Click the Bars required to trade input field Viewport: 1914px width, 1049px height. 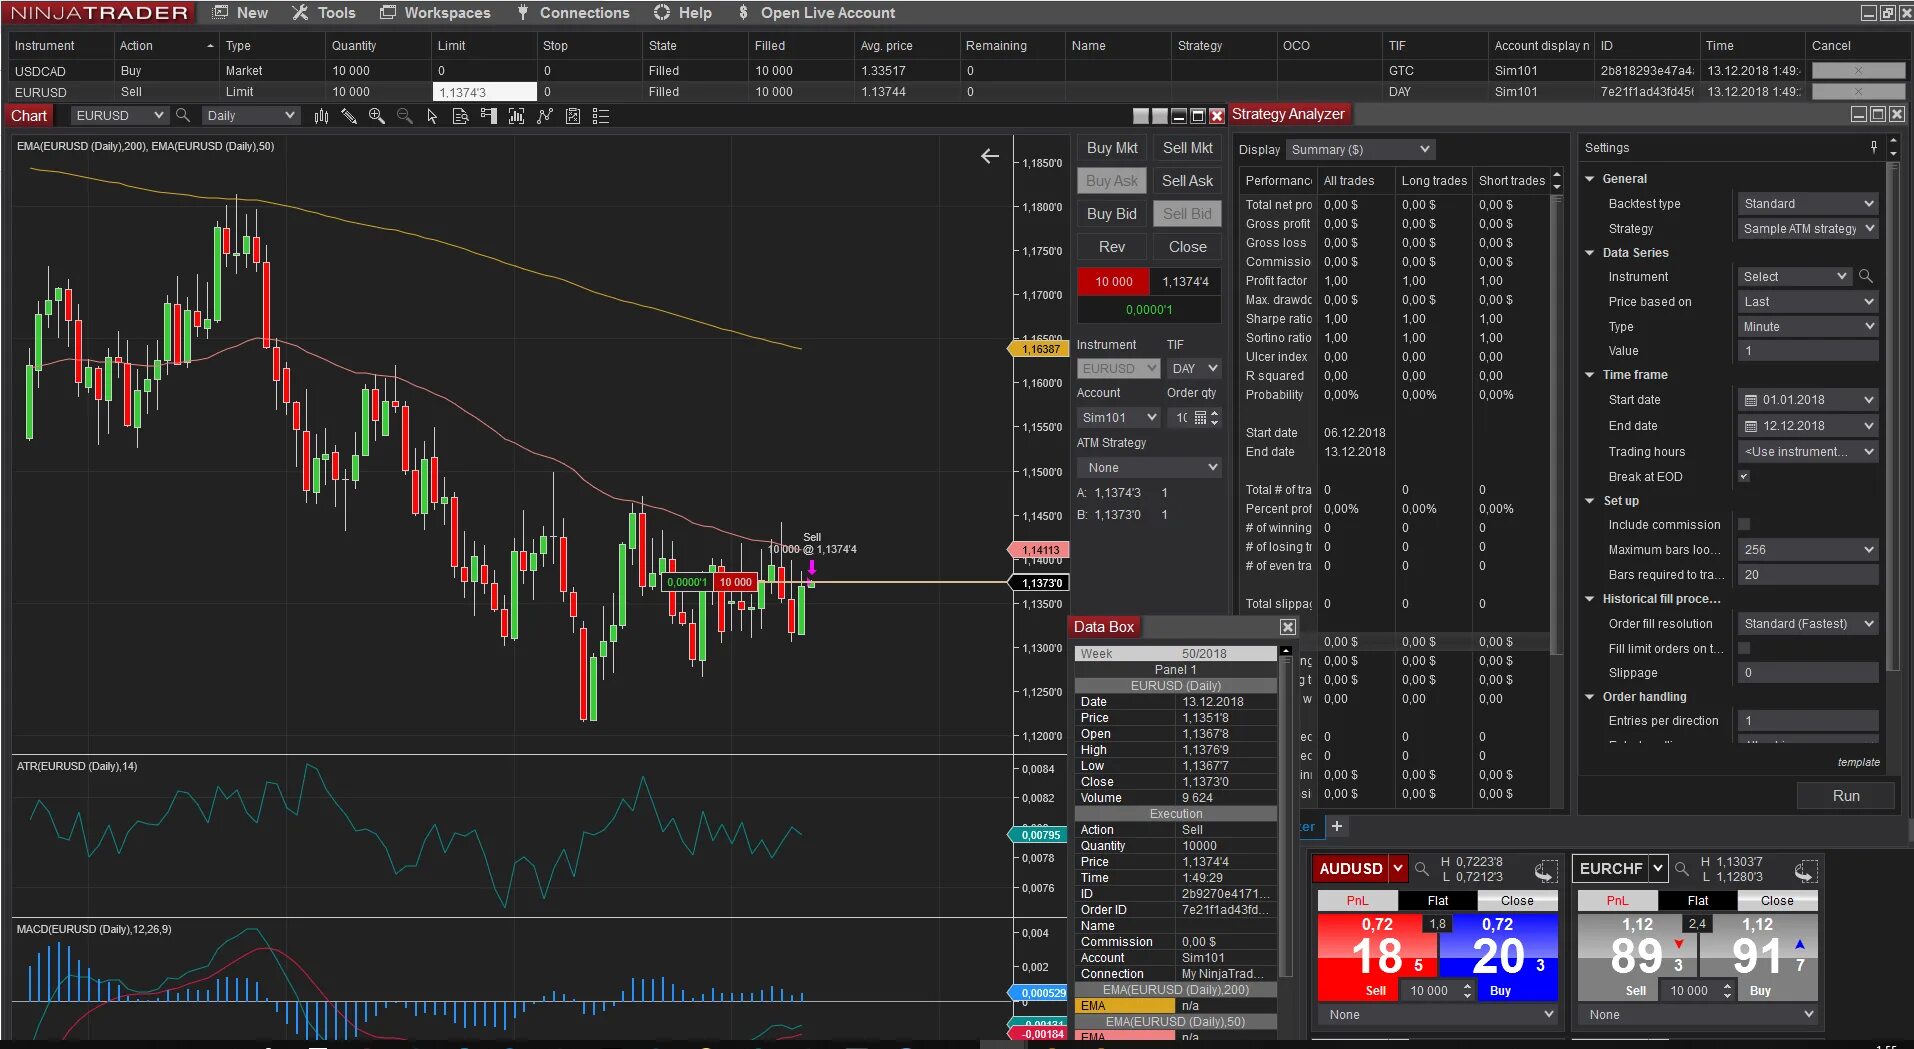(x=1808, y=575)
